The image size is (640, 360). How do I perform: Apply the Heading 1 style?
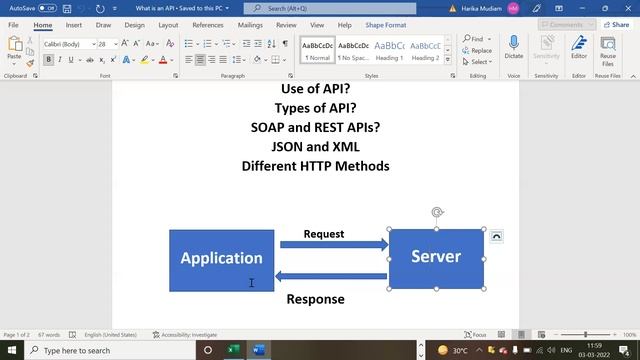(389, 50)
